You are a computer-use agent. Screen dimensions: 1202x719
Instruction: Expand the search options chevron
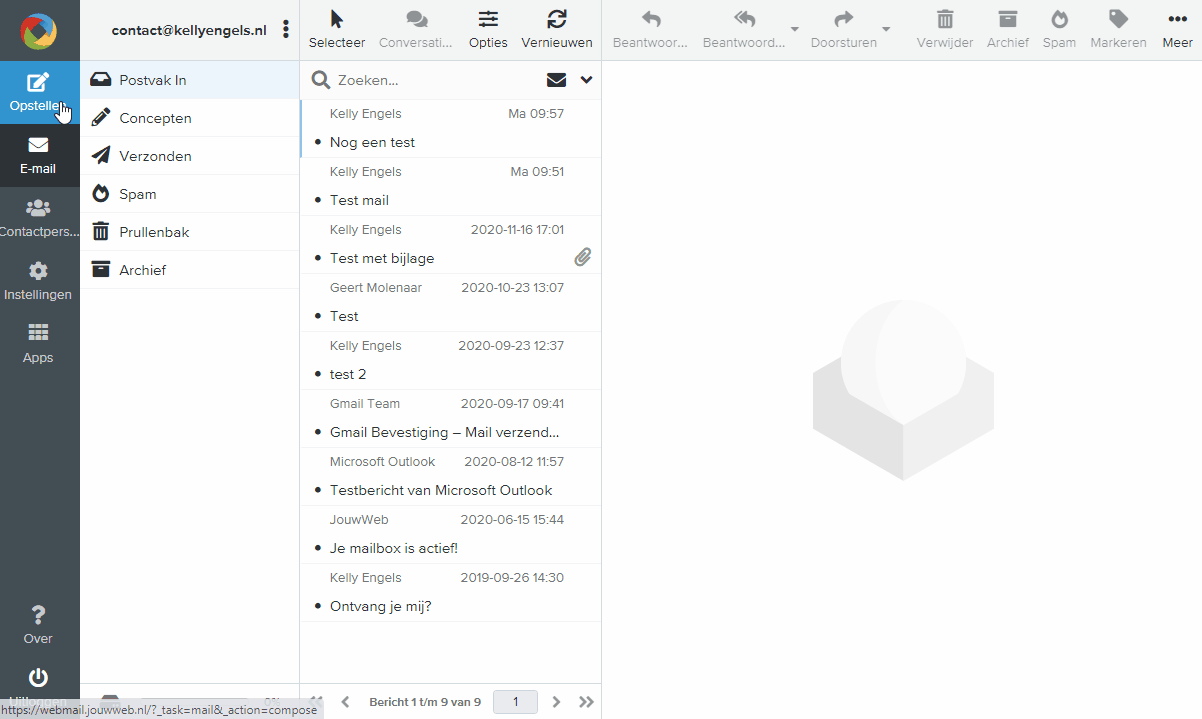pyautogui.click(x=586, y=80)
